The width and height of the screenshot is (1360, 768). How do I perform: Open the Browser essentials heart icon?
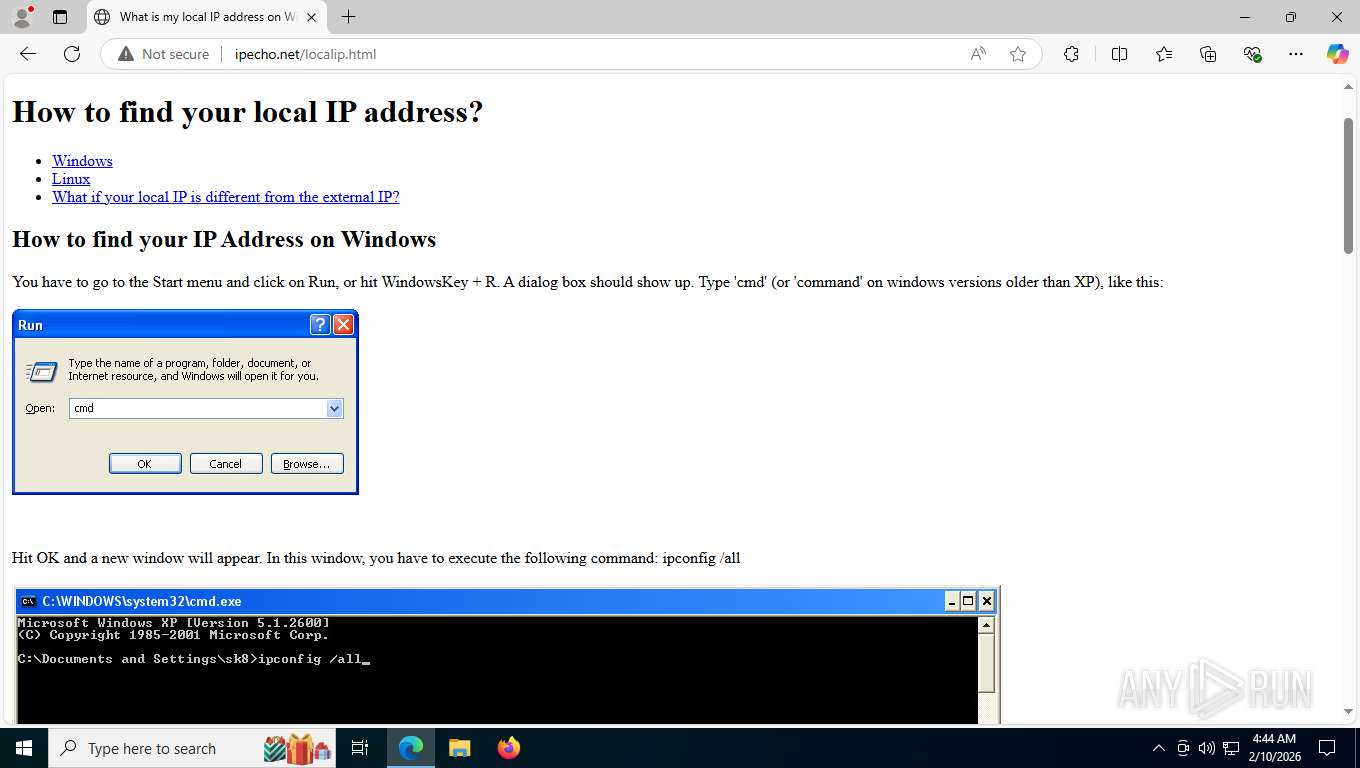pos(1252,54)
